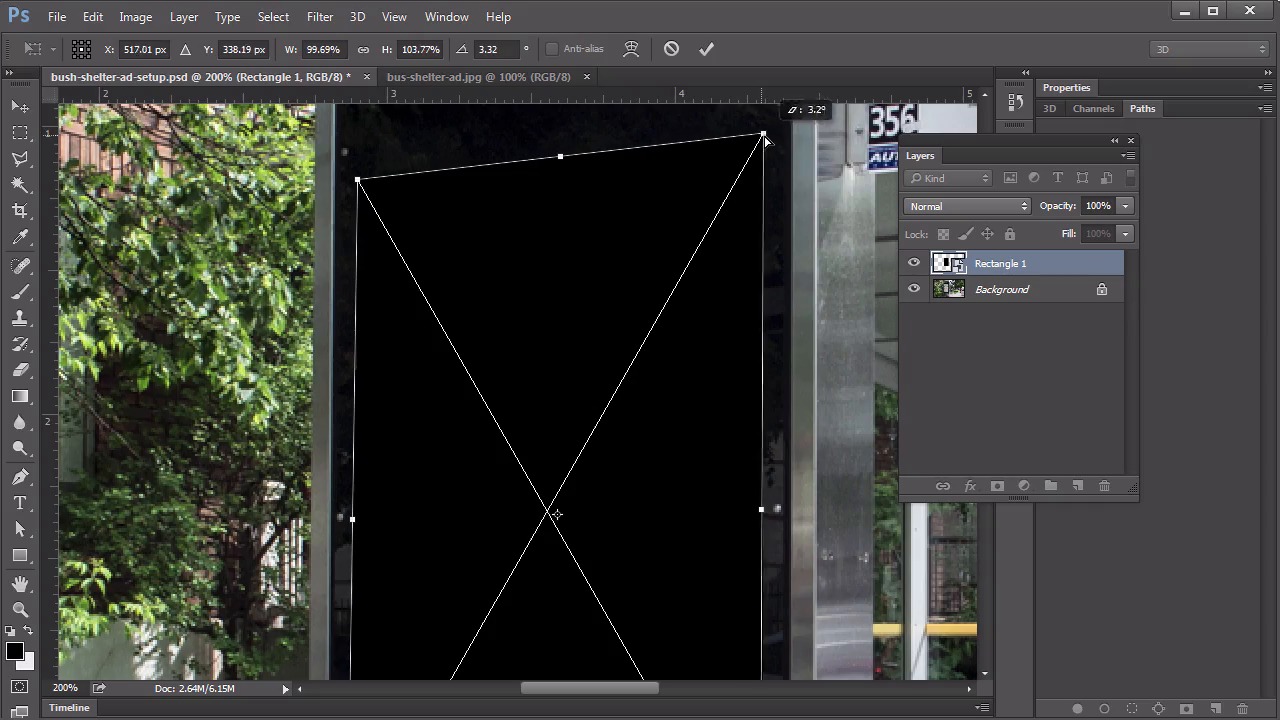This screenshot has width=1280, height=720.
Task: Open the Opacity slider dropdown
Action: tap(1125, 206)
